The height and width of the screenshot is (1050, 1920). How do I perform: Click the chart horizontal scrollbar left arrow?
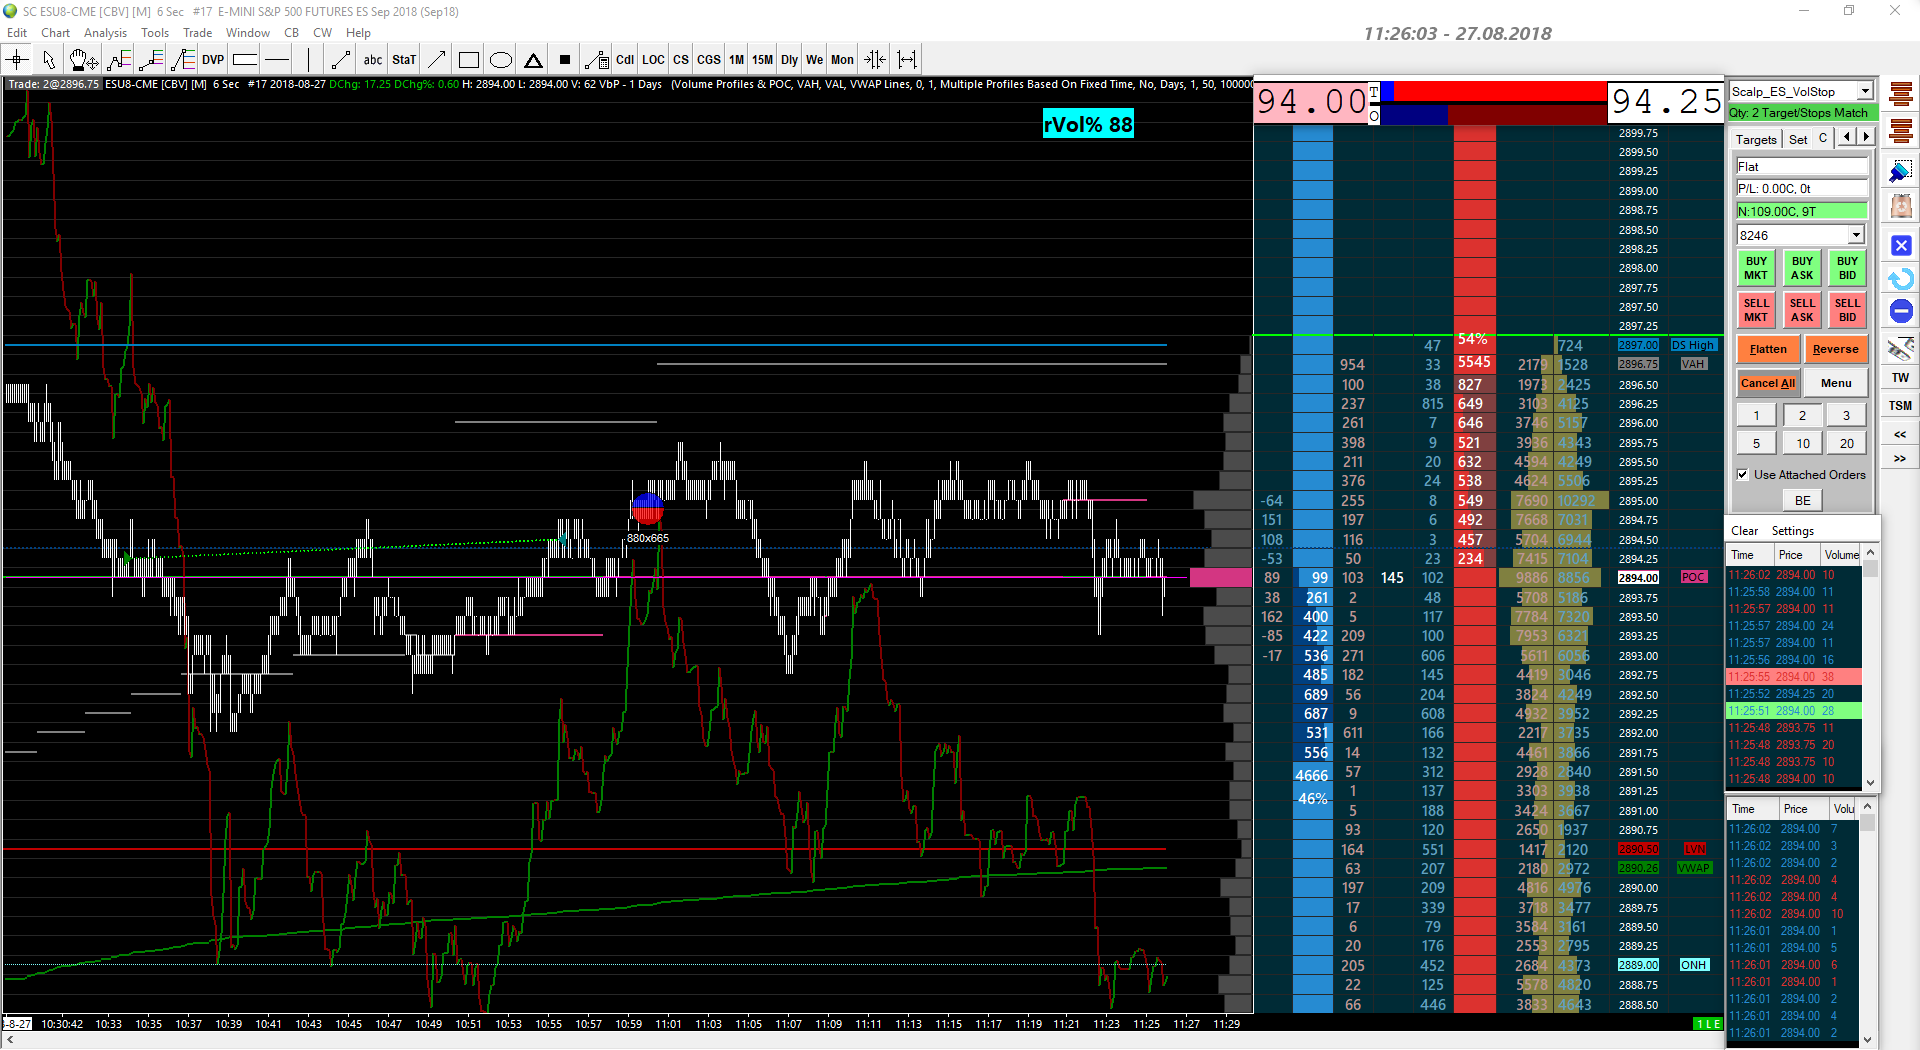(x=8, y=1041)
